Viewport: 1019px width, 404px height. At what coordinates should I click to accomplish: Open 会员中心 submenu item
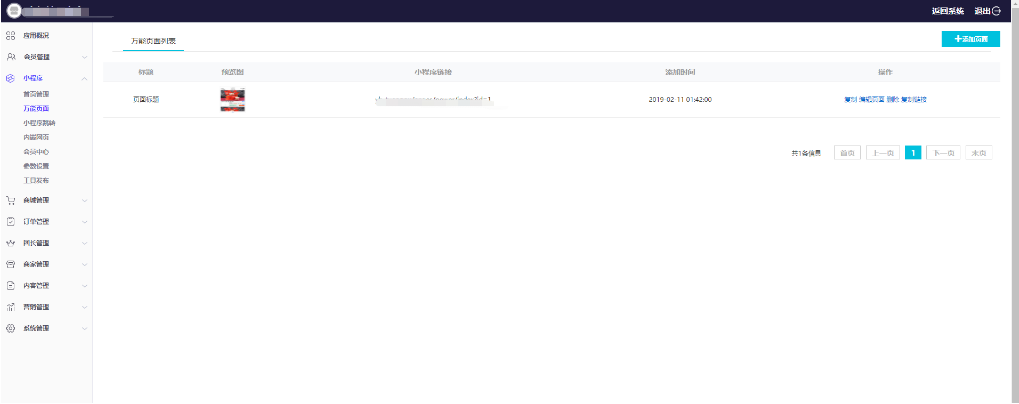[36, 151]
